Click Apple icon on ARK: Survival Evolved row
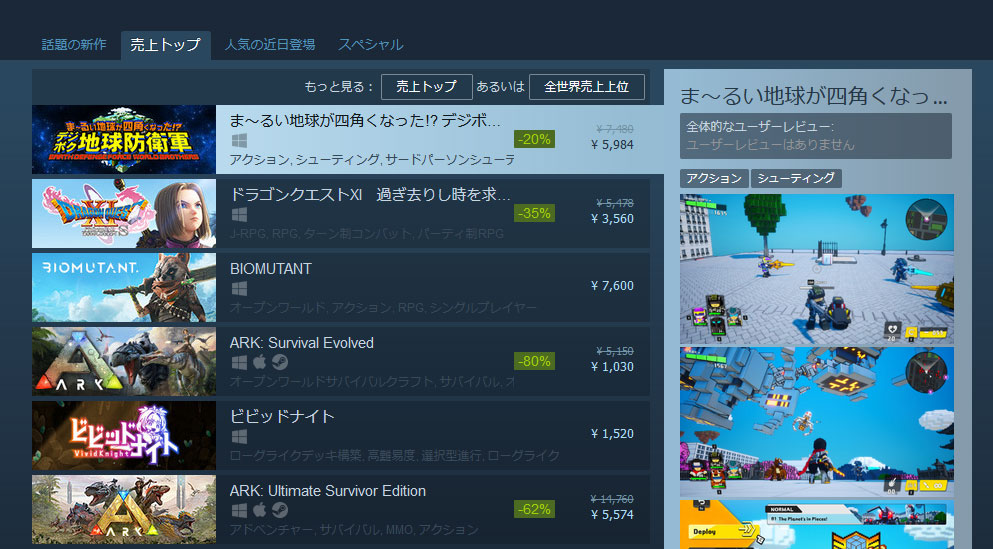Viewport: 993px width, 549px height. point(259,362)
